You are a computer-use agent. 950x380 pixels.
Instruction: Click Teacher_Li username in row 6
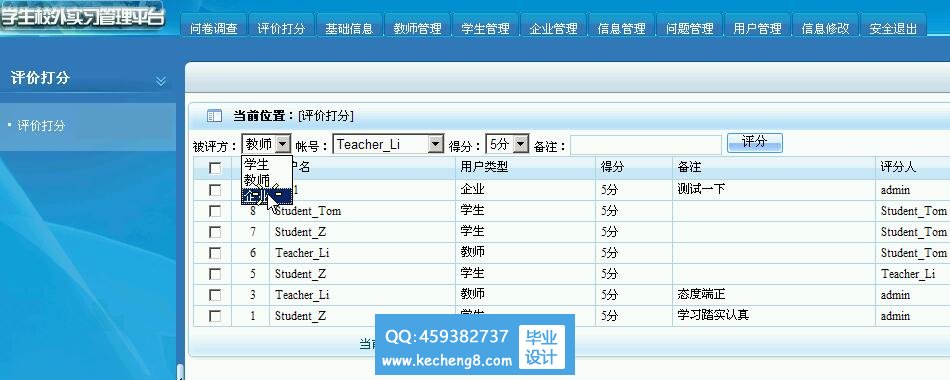tap(302, 253)
